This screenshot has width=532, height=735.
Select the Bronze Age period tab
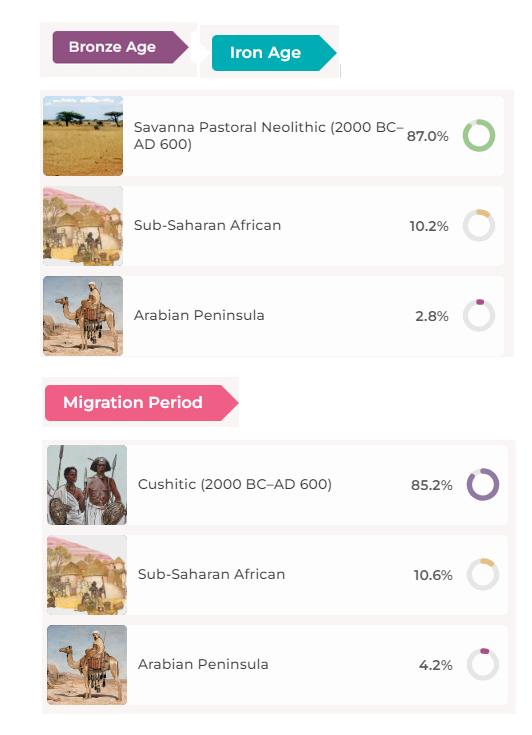120,47
